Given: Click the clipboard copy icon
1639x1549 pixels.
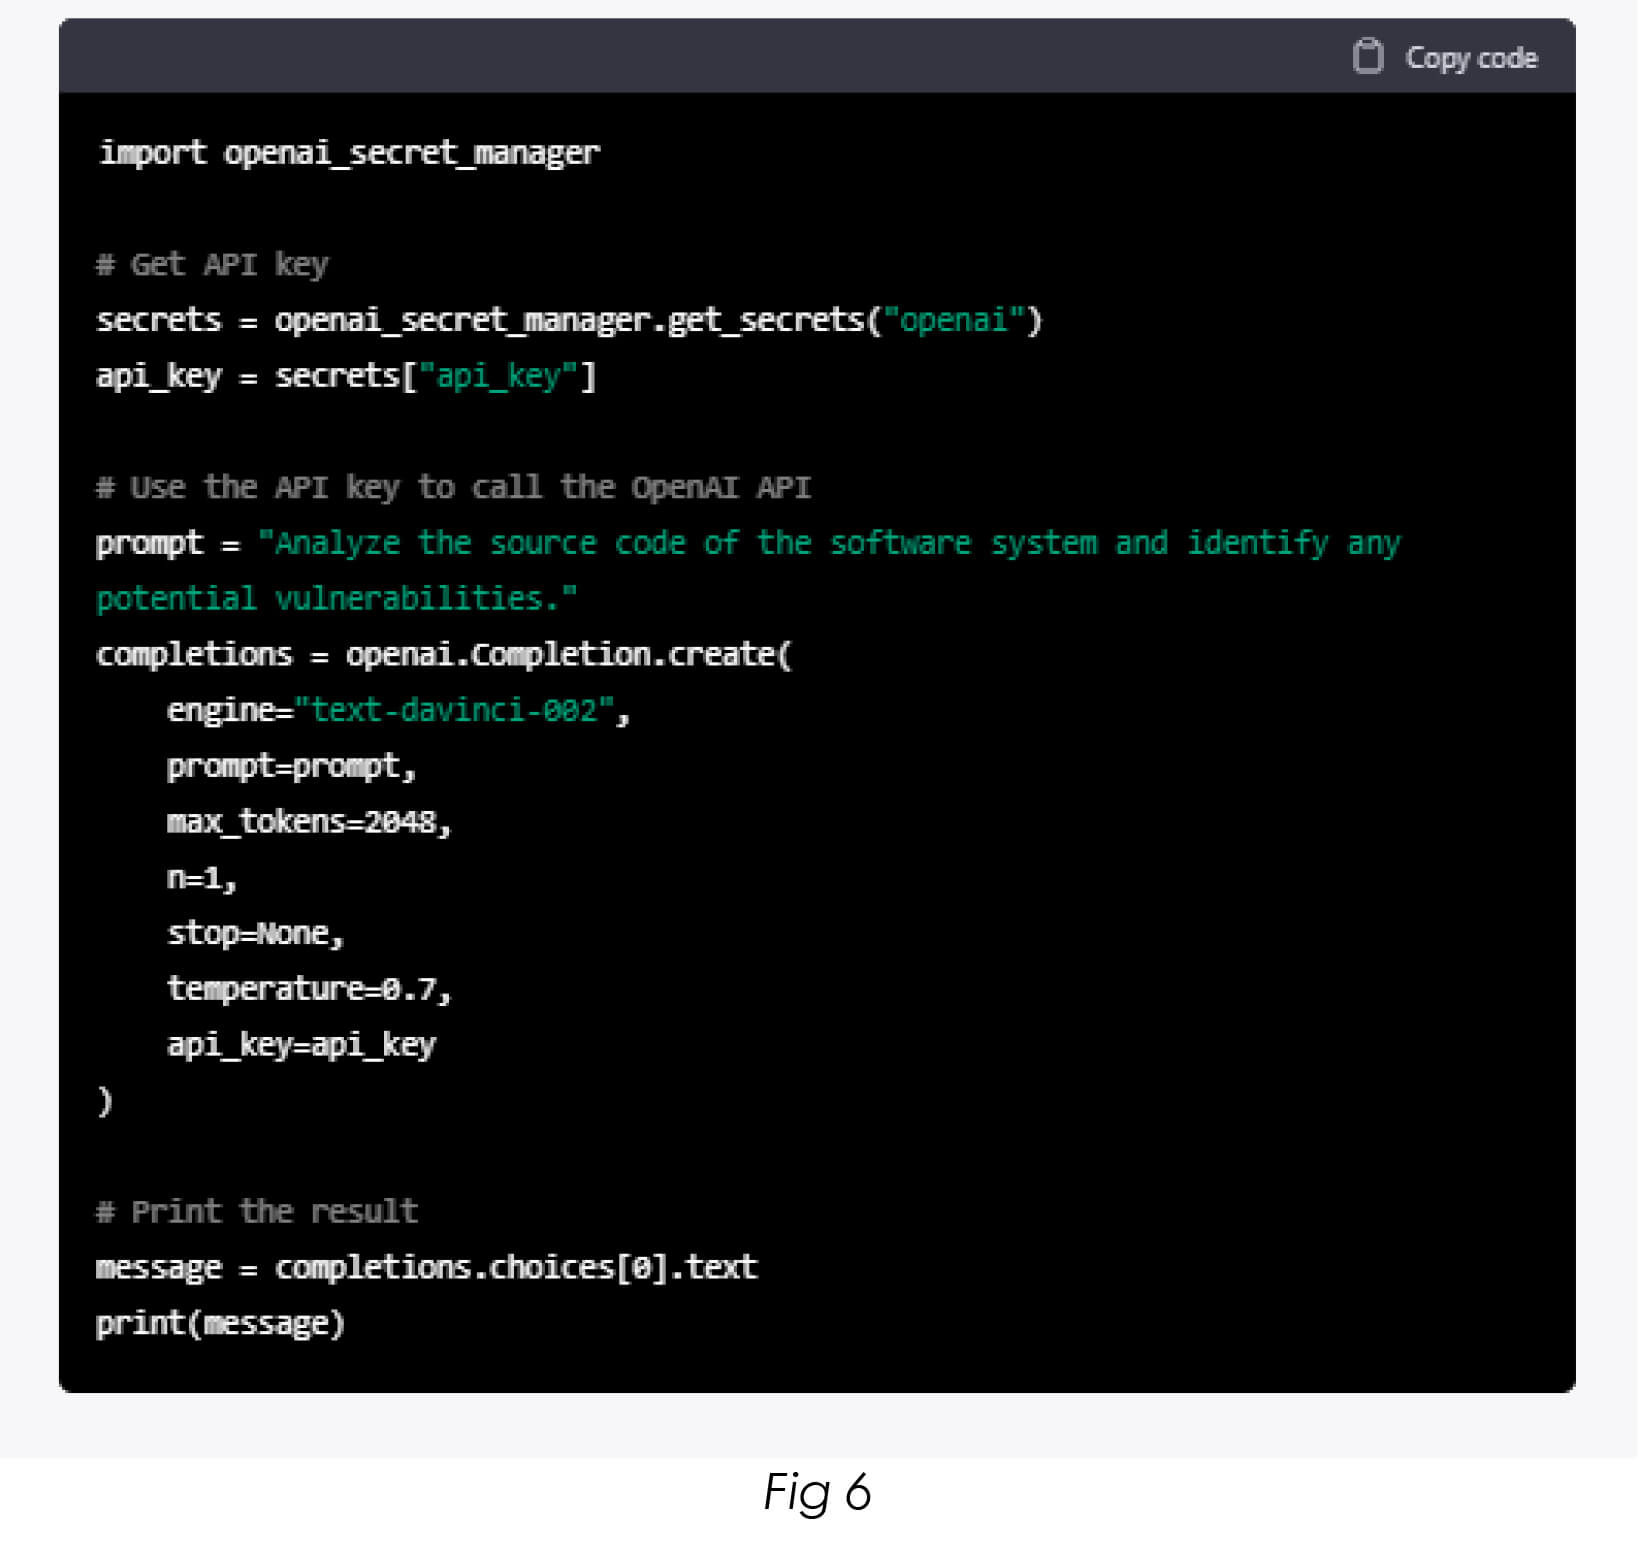Looking at the screenshot, I should [x=1367, y=56].
